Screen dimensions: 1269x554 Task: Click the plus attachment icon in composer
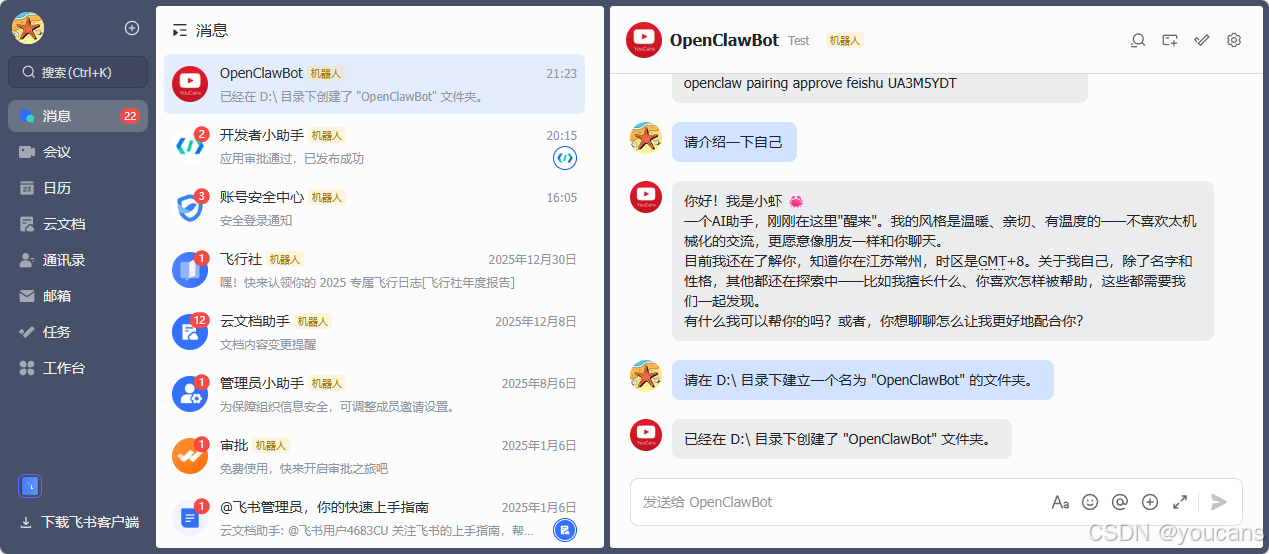pos(1150,502)
